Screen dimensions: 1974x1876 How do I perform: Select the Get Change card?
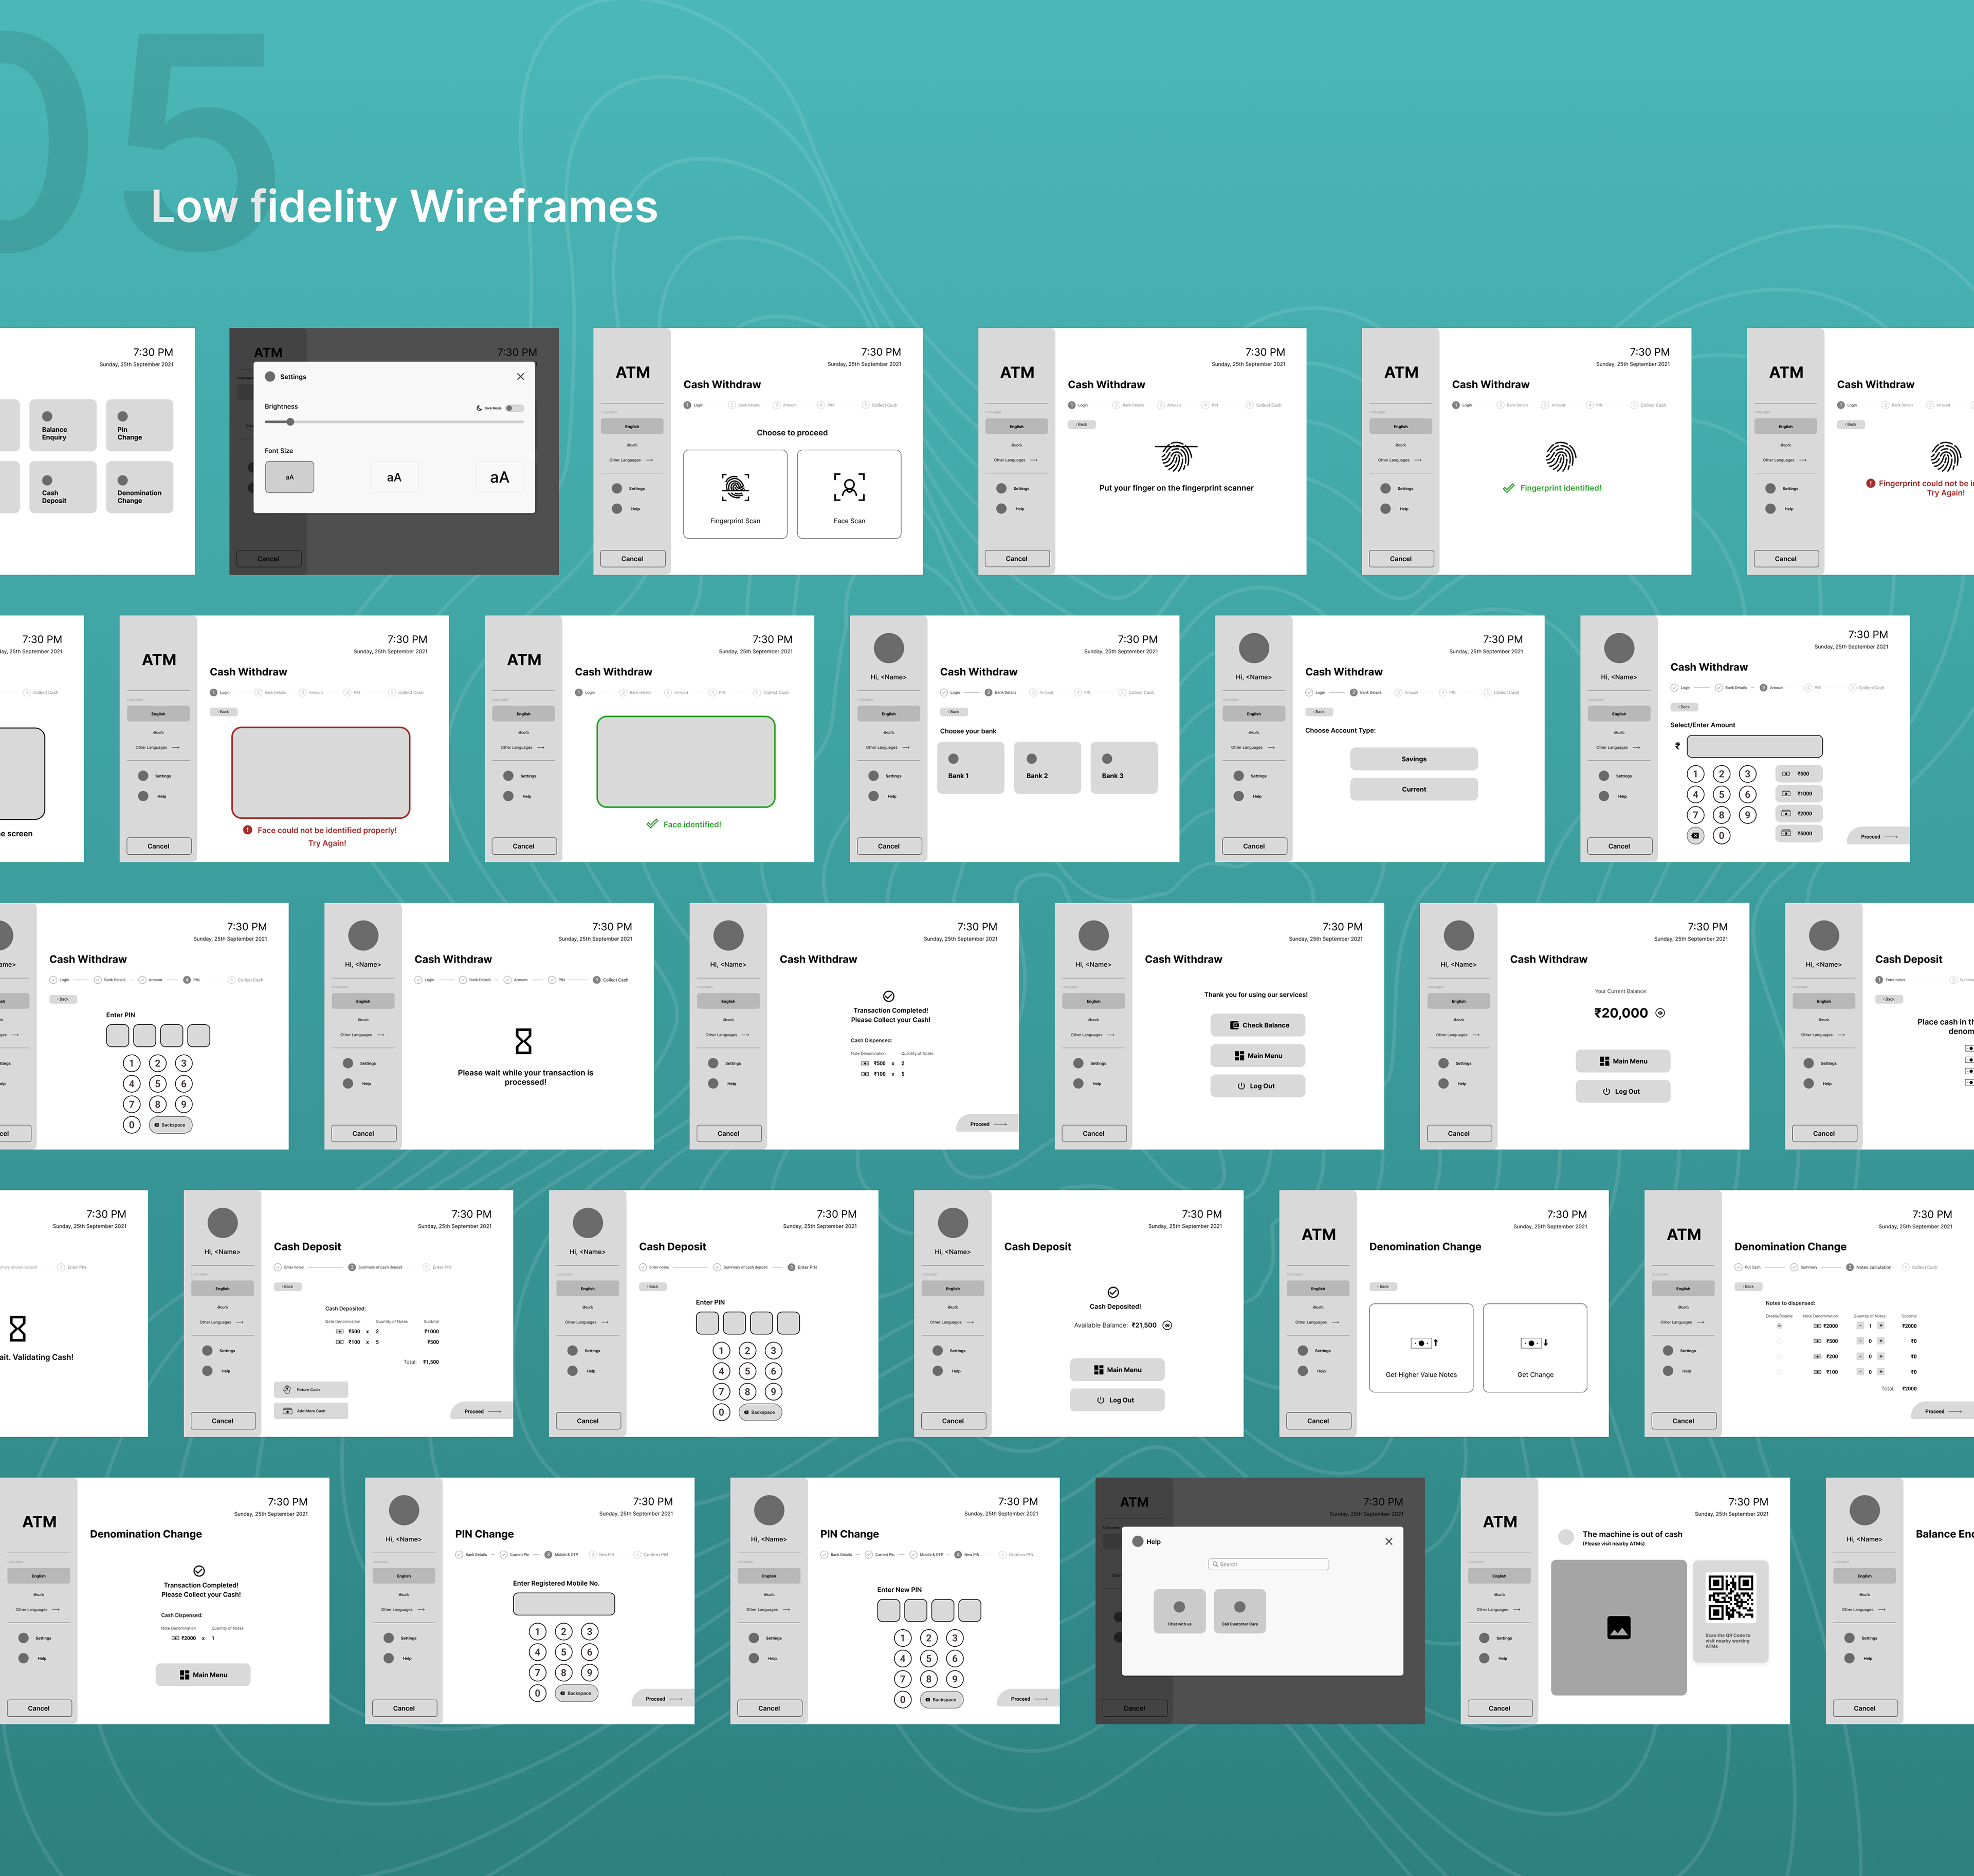tap(1535, 1347)
